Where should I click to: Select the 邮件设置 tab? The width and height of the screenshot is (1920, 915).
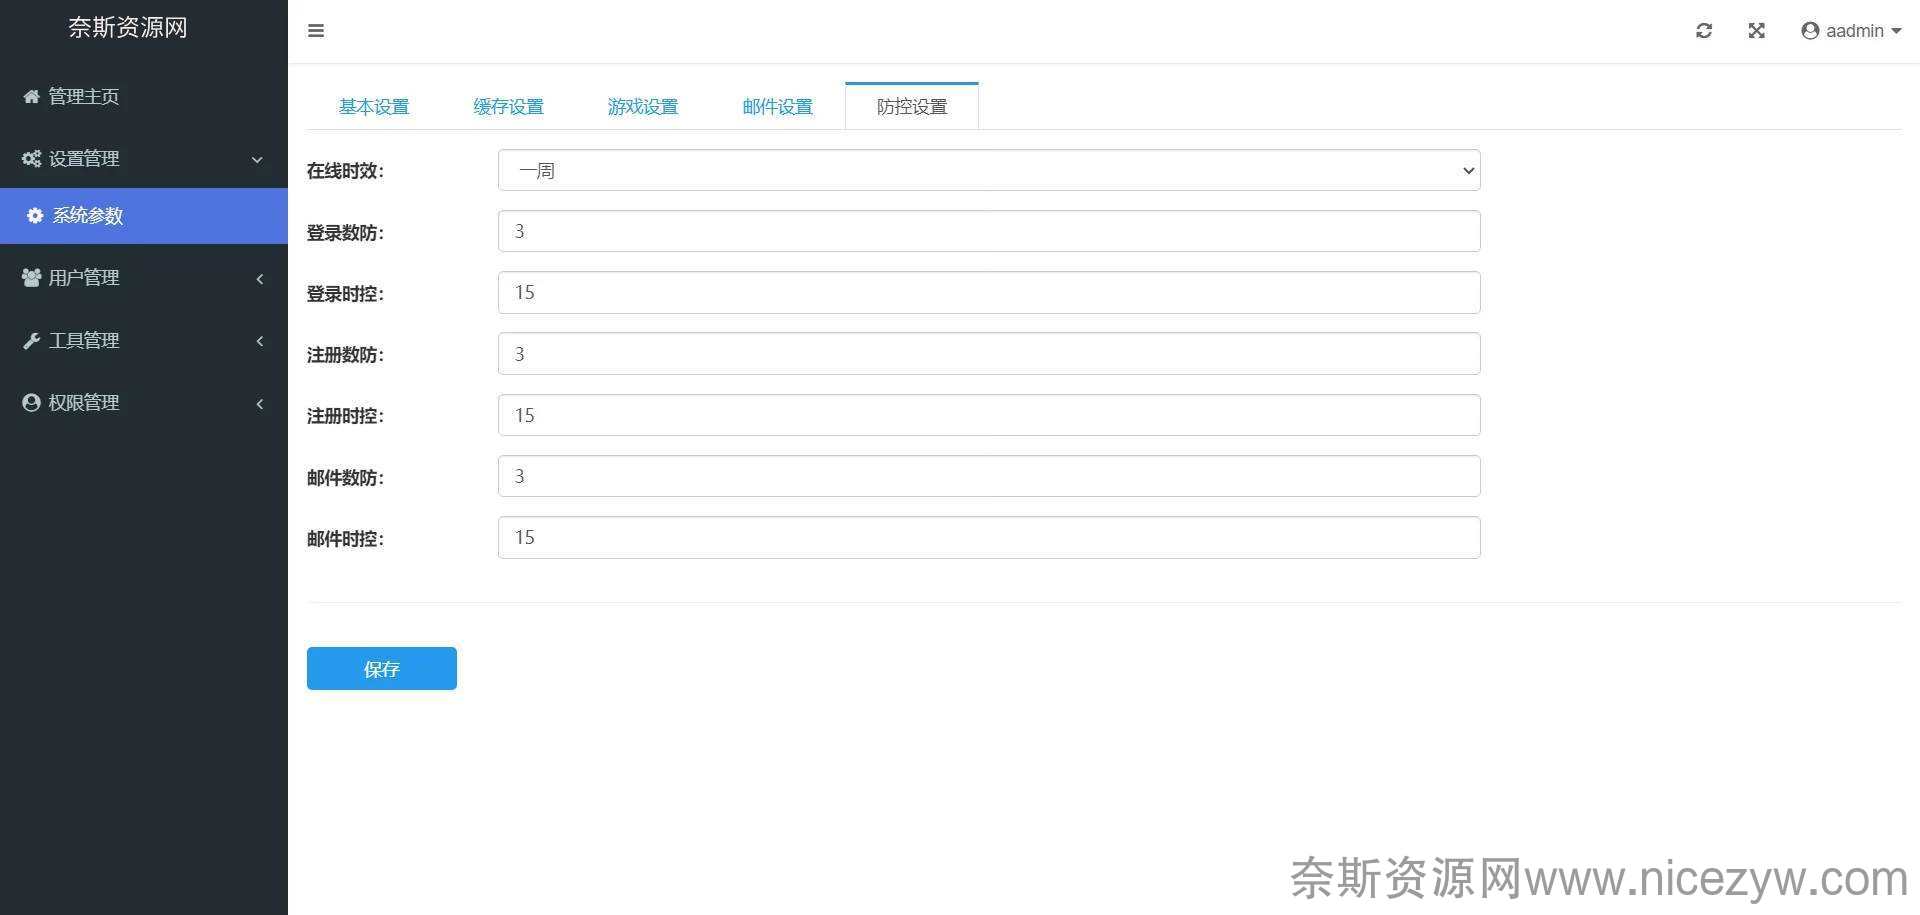[777, 107]
